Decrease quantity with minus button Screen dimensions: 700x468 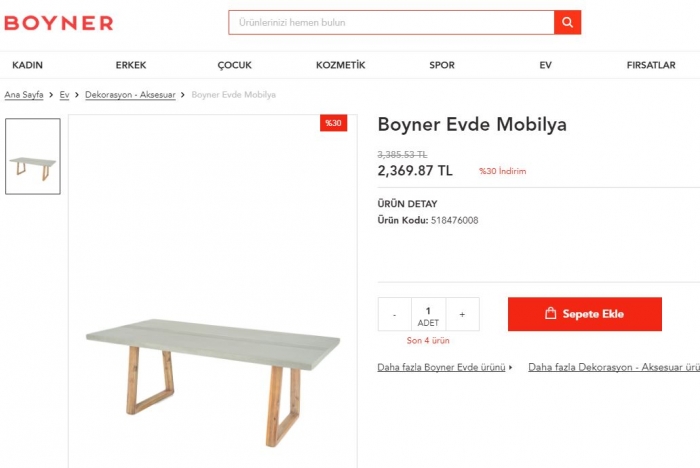coord(395,314)
